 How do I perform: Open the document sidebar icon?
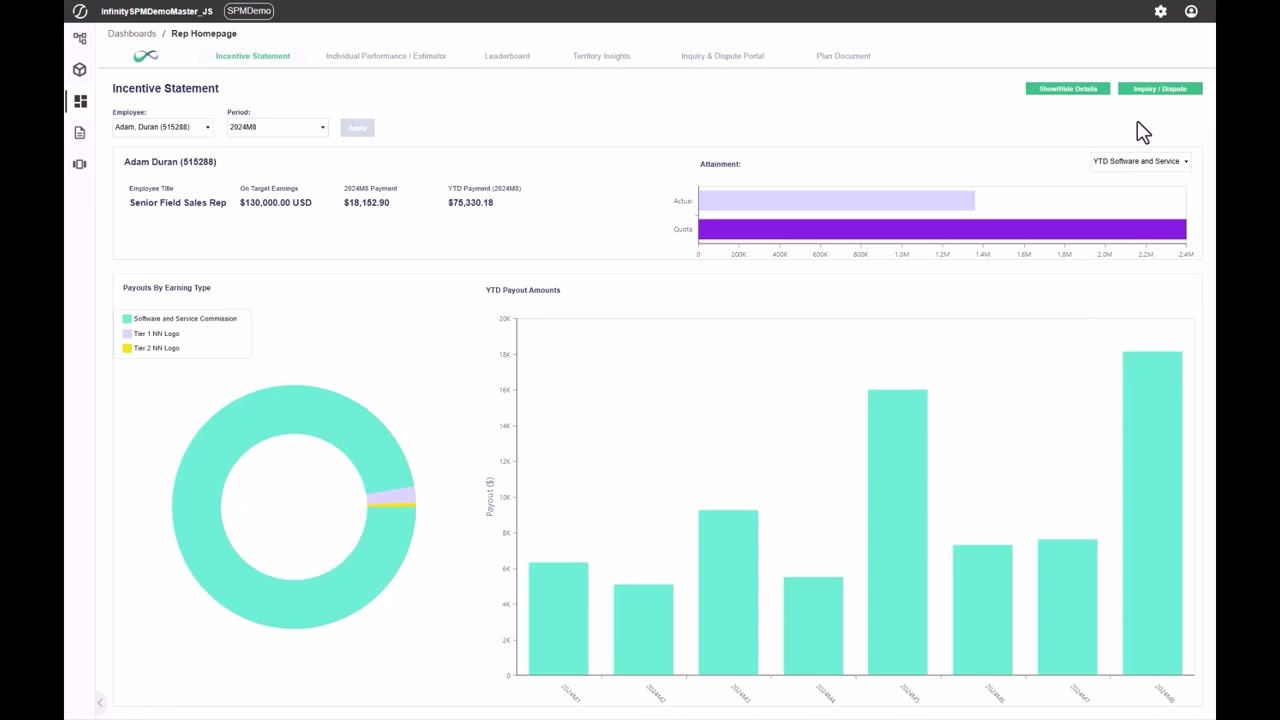80,133
